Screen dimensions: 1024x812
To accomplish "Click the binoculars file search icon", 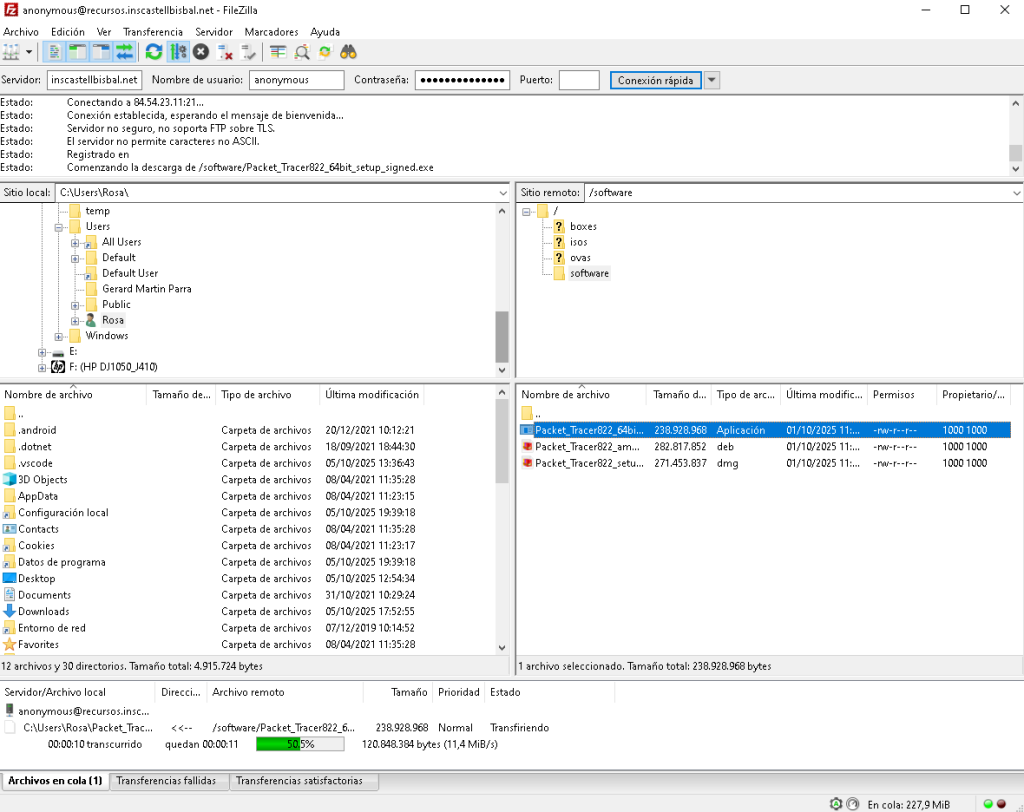I will [349, 51].
